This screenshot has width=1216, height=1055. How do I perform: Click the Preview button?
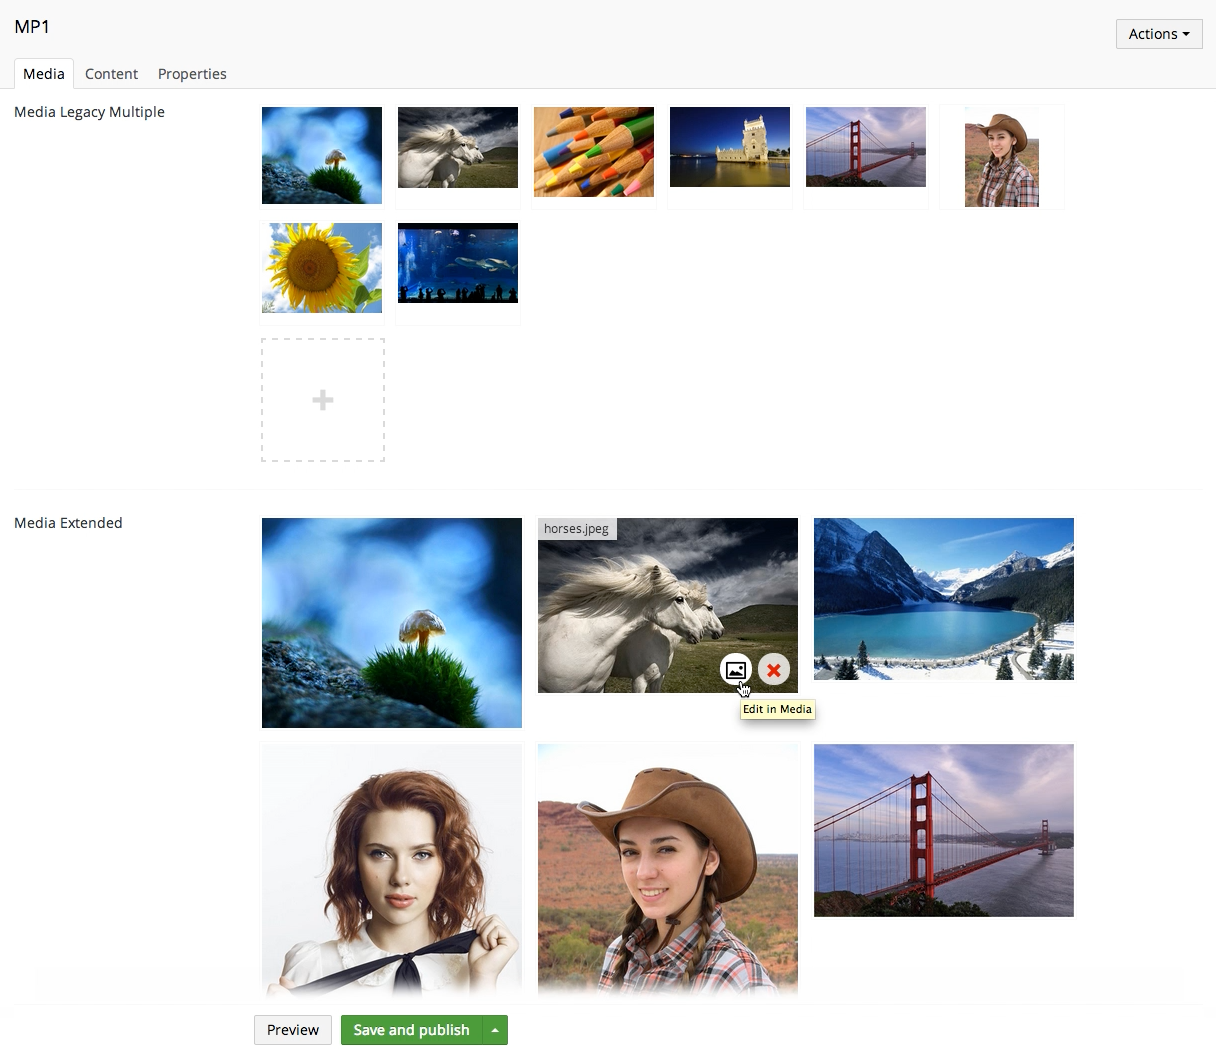click(x=293, y=1030)
